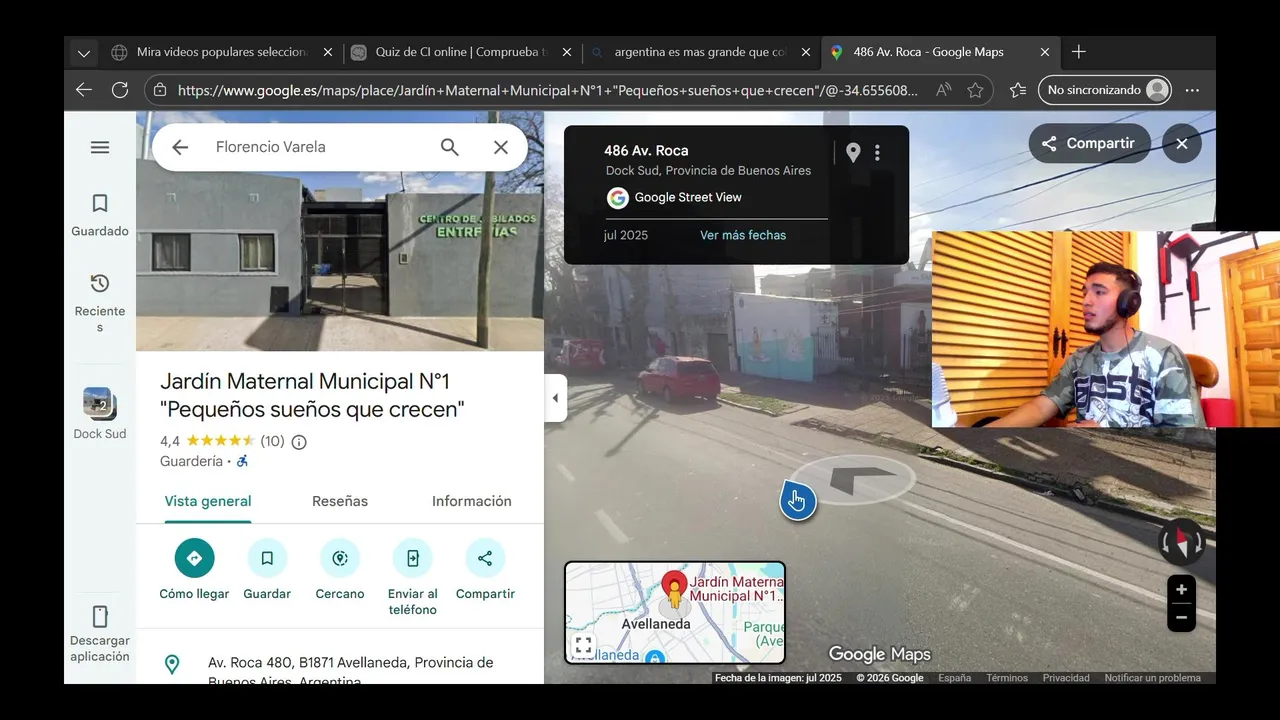
Task: Click the search magnifier icon
Action: 450,147
